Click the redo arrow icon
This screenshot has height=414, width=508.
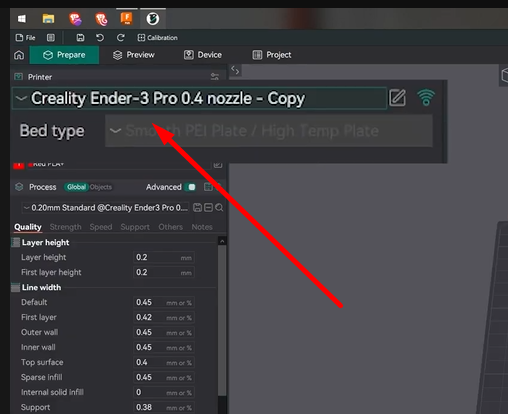pyautogui.click(x=121, y=38)
